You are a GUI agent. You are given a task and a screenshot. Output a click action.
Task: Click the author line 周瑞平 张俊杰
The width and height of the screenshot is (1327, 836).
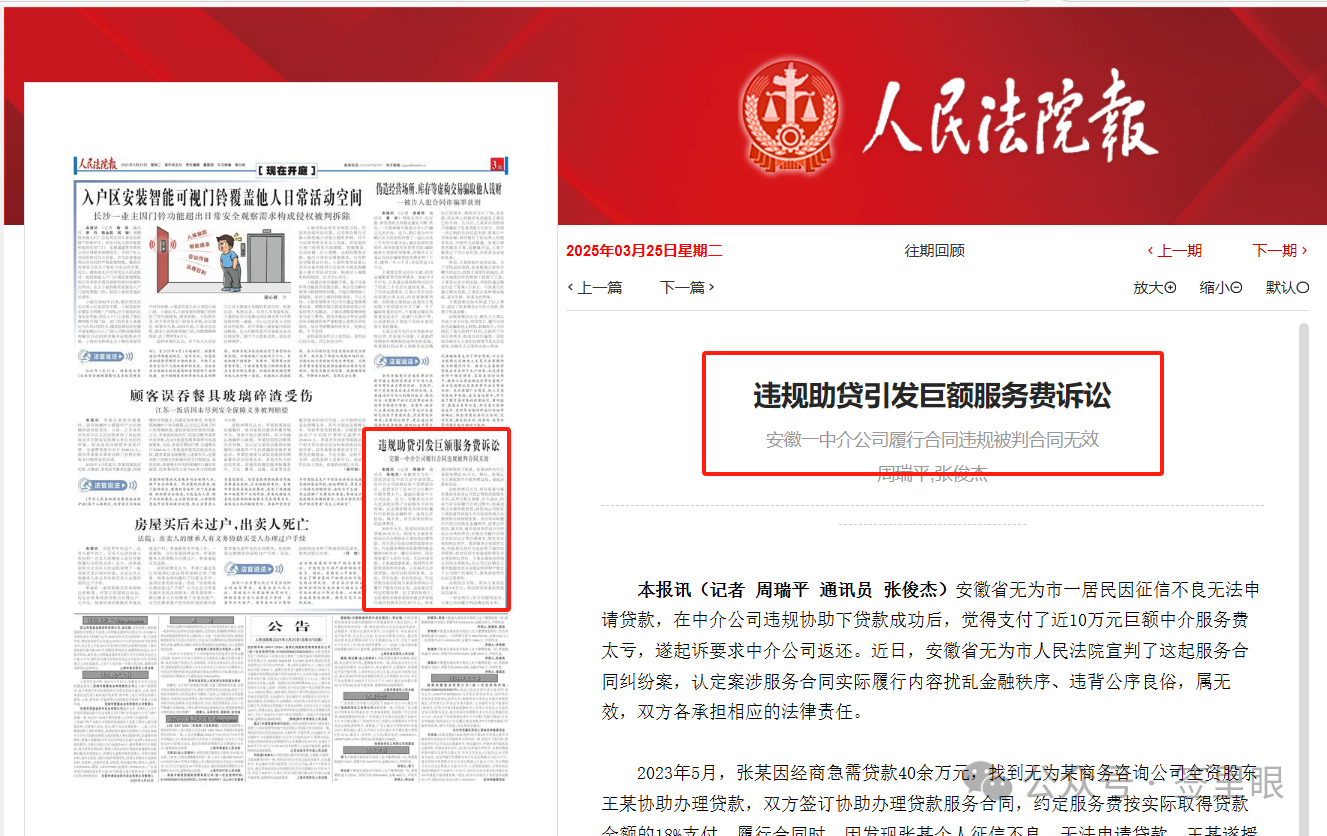[x=932, y=472]
